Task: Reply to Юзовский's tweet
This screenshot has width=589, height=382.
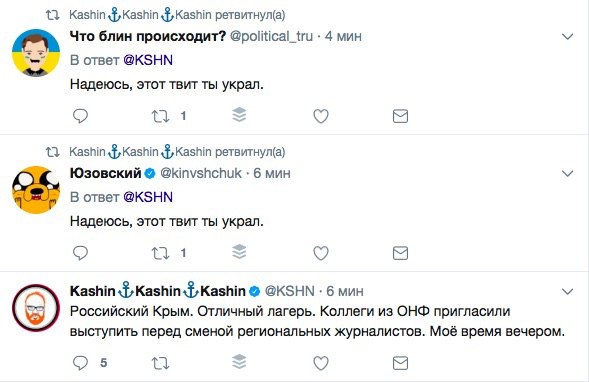Action: click(x=80, y=253)
